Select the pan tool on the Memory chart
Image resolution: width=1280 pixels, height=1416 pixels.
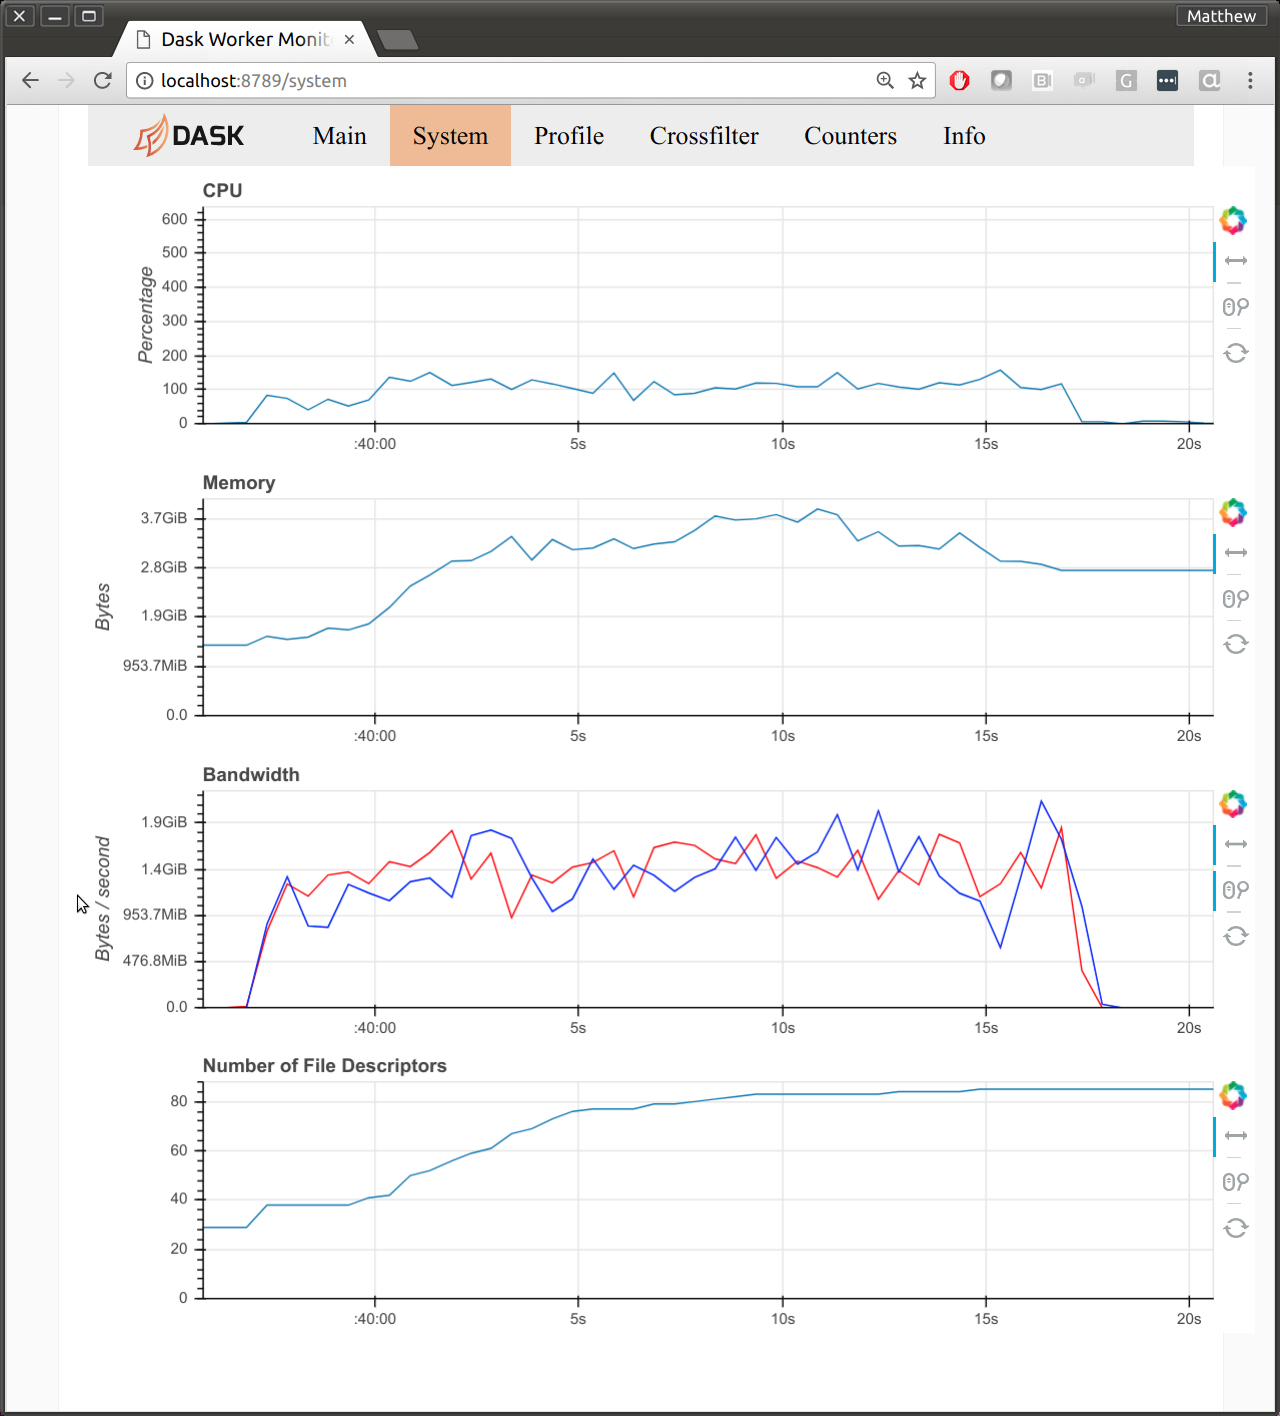click(1234, 551)
